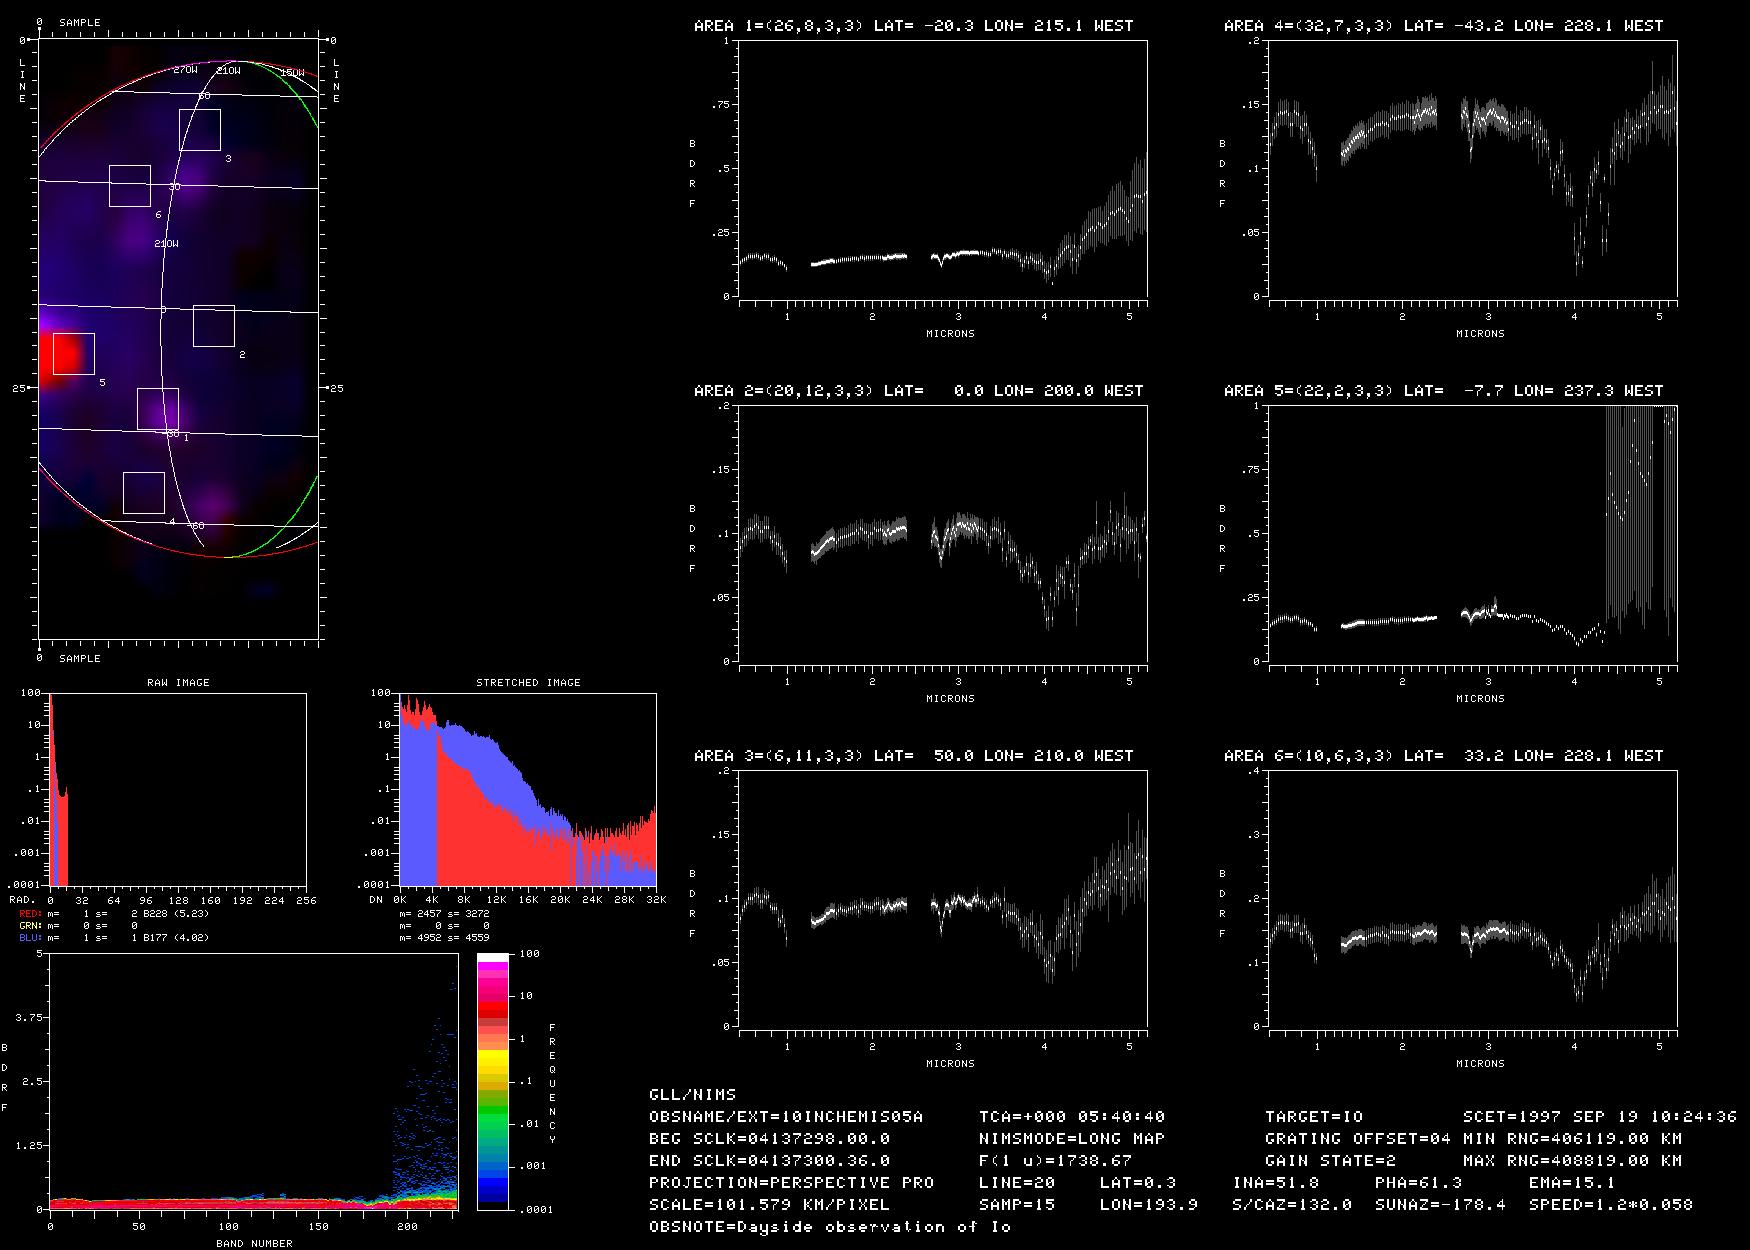Click the Area 1 box on the Io map
Image resolution: width=1750 pixels, height=1250 pixels.
157,409
